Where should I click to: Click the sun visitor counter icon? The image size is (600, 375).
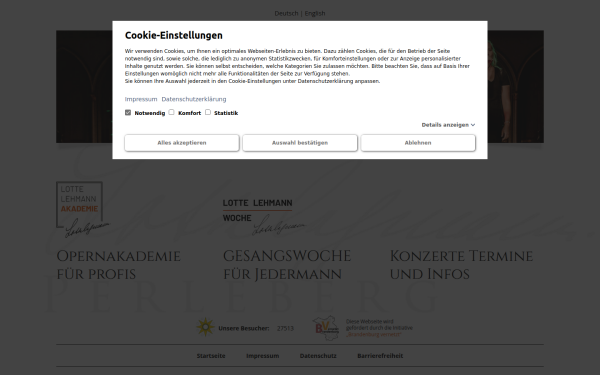[x=205, y=328]
